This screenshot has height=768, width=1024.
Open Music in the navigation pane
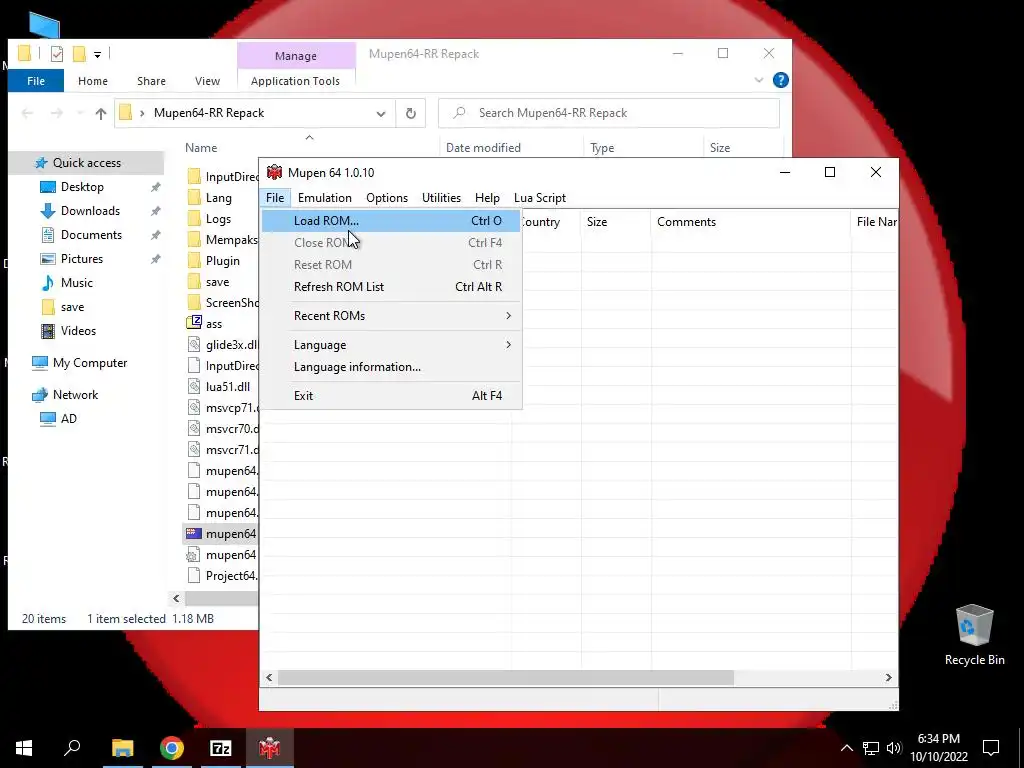(76, 283)
